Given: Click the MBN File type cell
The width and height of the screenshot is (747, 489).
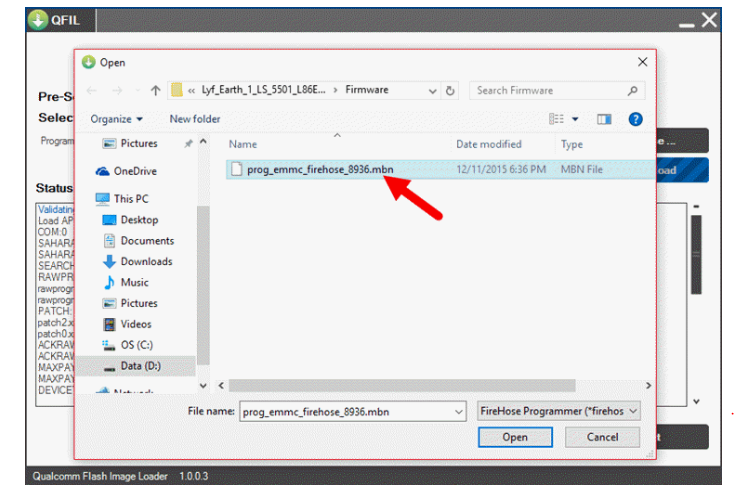Looking at the screenshot, I should click(x=581, y=169).
